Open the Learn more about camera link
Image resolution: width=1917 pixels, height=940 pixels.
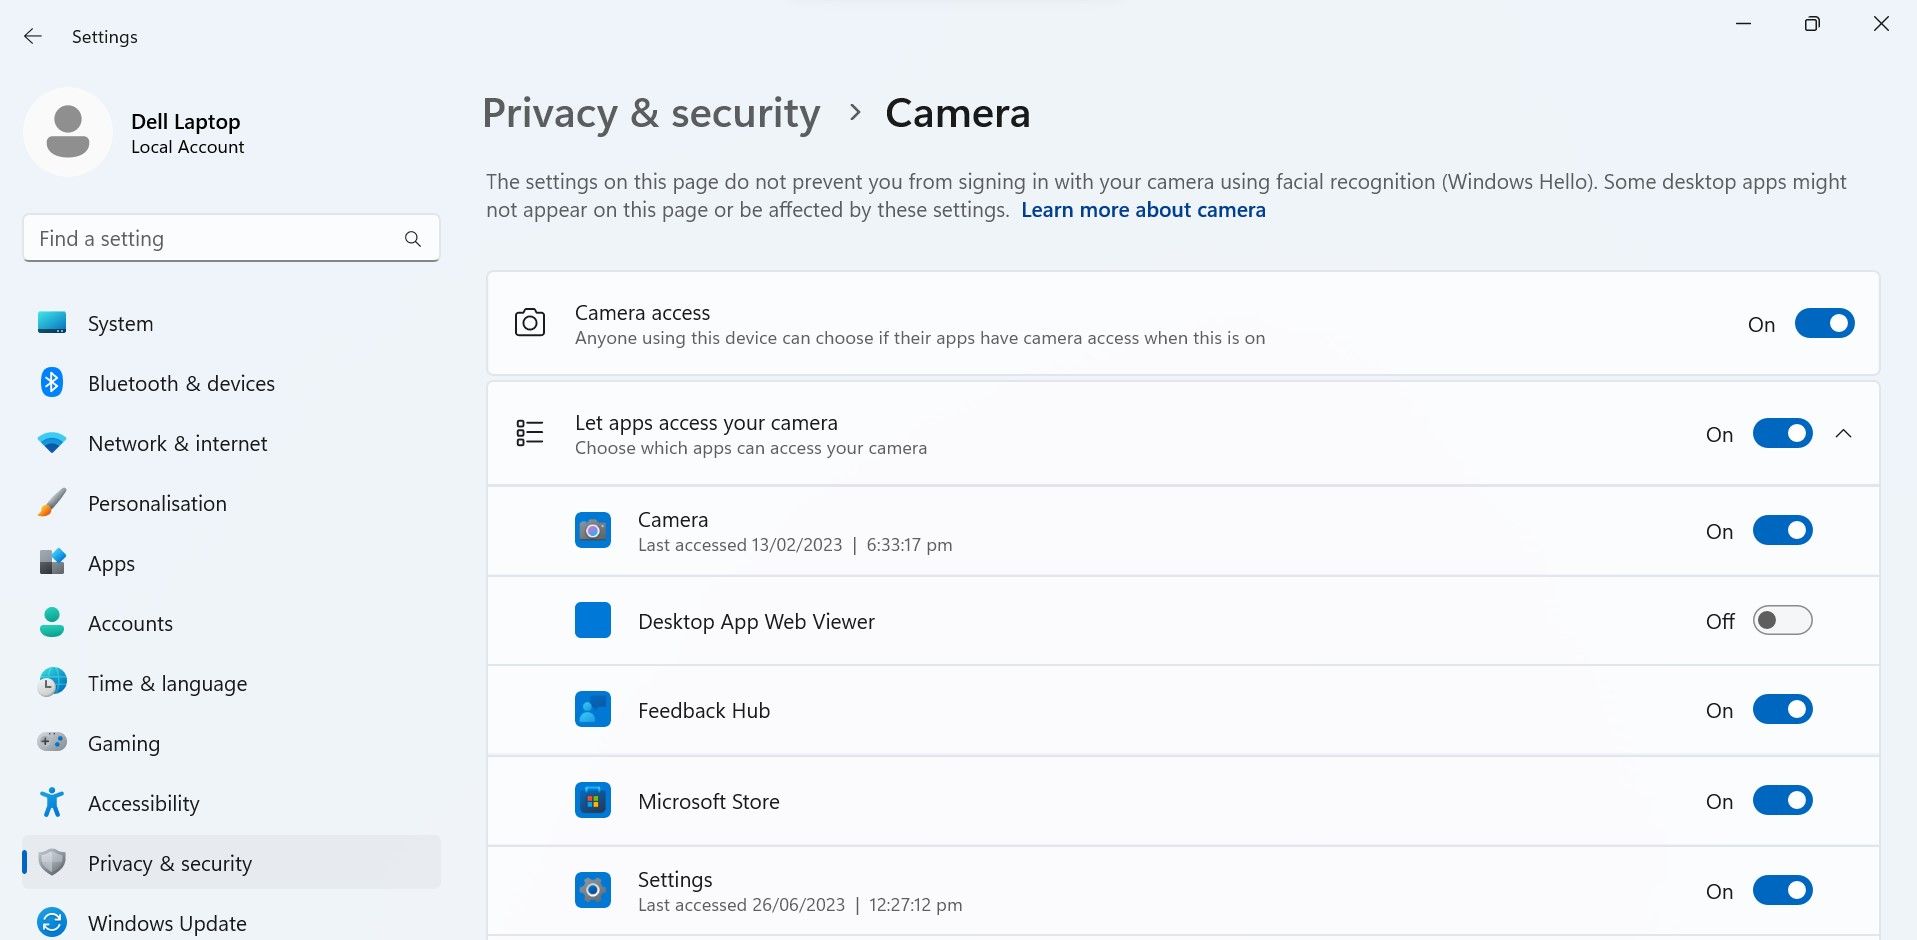[x=1142, y=210]
